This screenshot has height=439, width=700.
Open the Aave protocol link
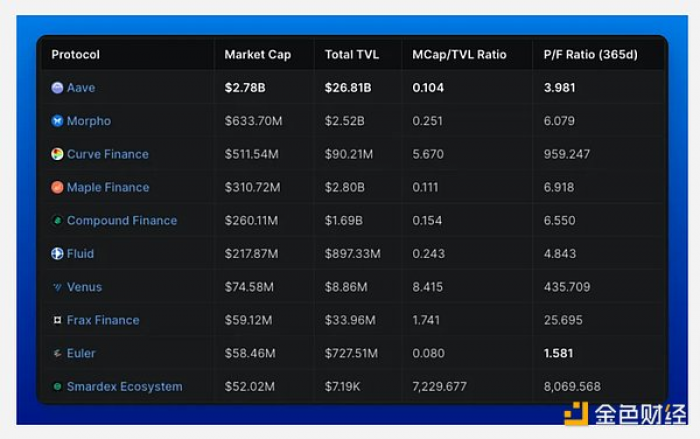coord(81,88)
